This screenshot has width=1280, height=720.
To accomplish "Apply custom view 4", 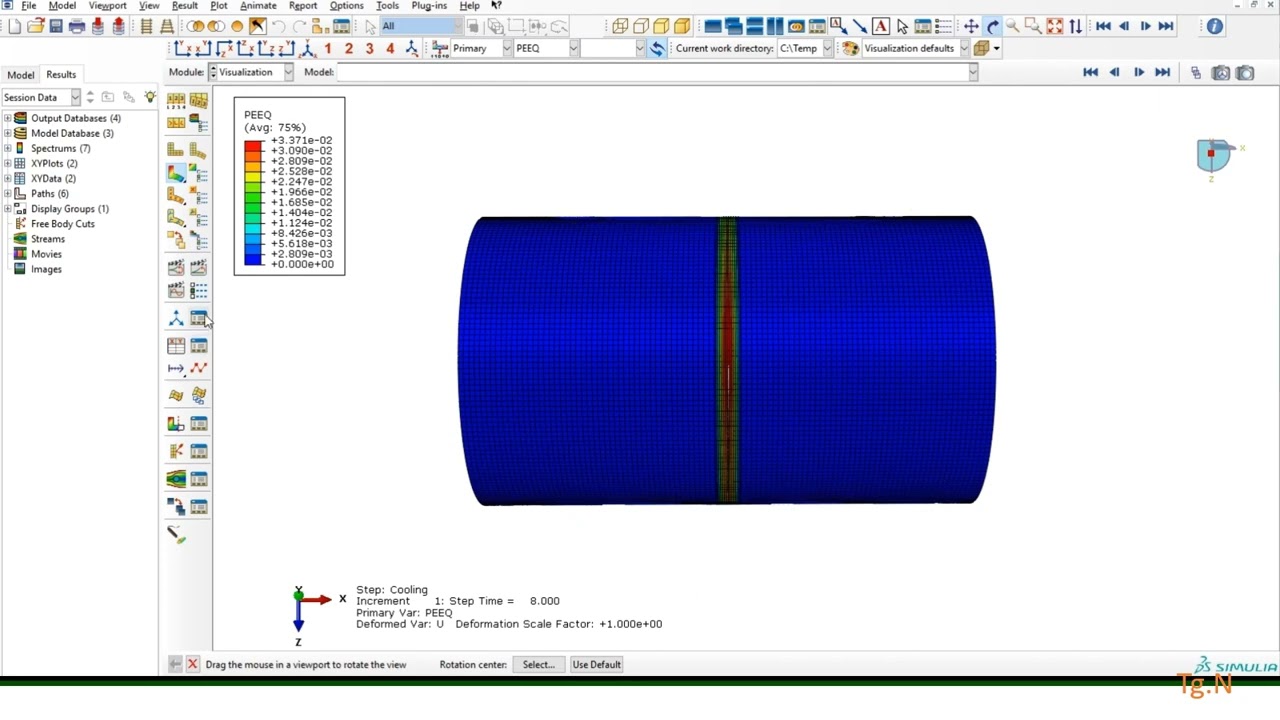I will point(390,48).
